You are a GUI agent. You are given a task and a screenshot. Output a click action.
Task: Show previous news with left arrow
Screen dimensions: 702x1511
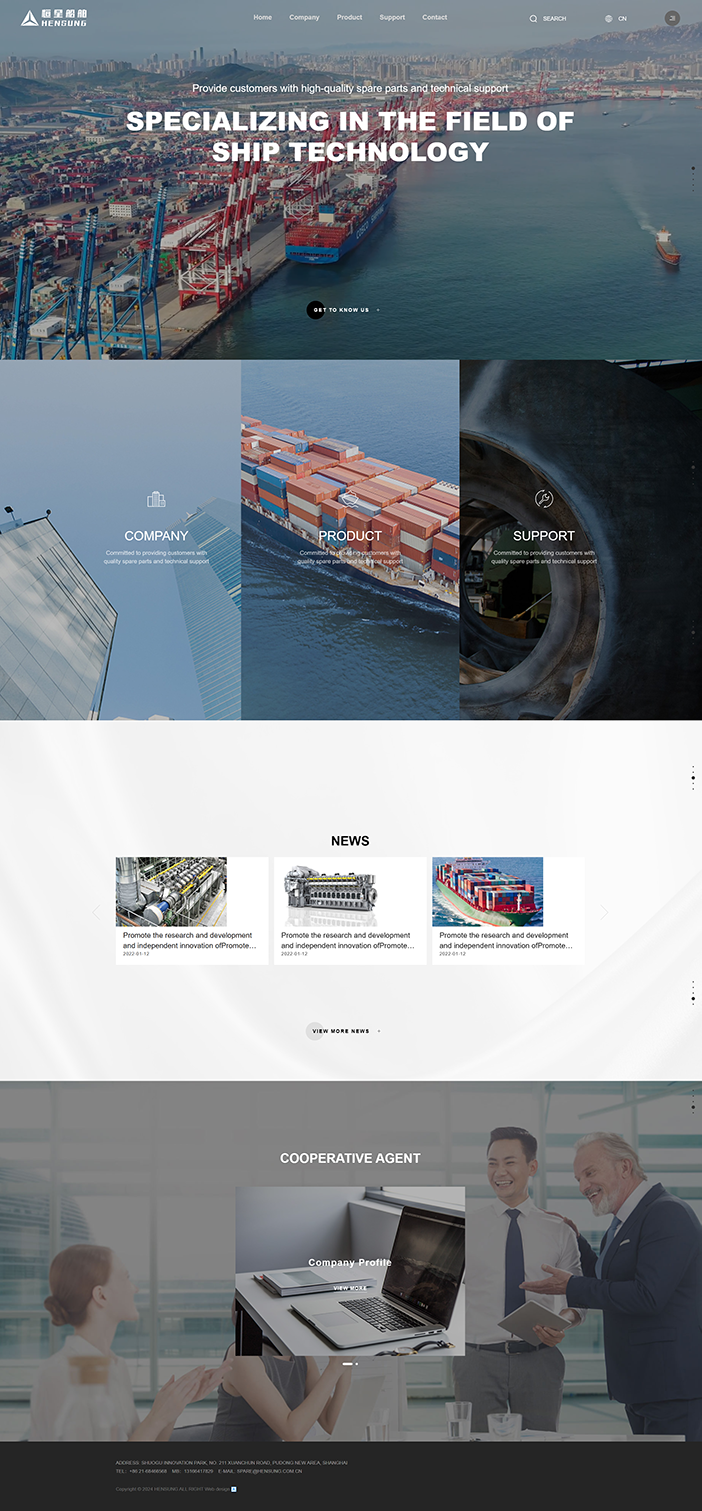(x=96, y=912)
